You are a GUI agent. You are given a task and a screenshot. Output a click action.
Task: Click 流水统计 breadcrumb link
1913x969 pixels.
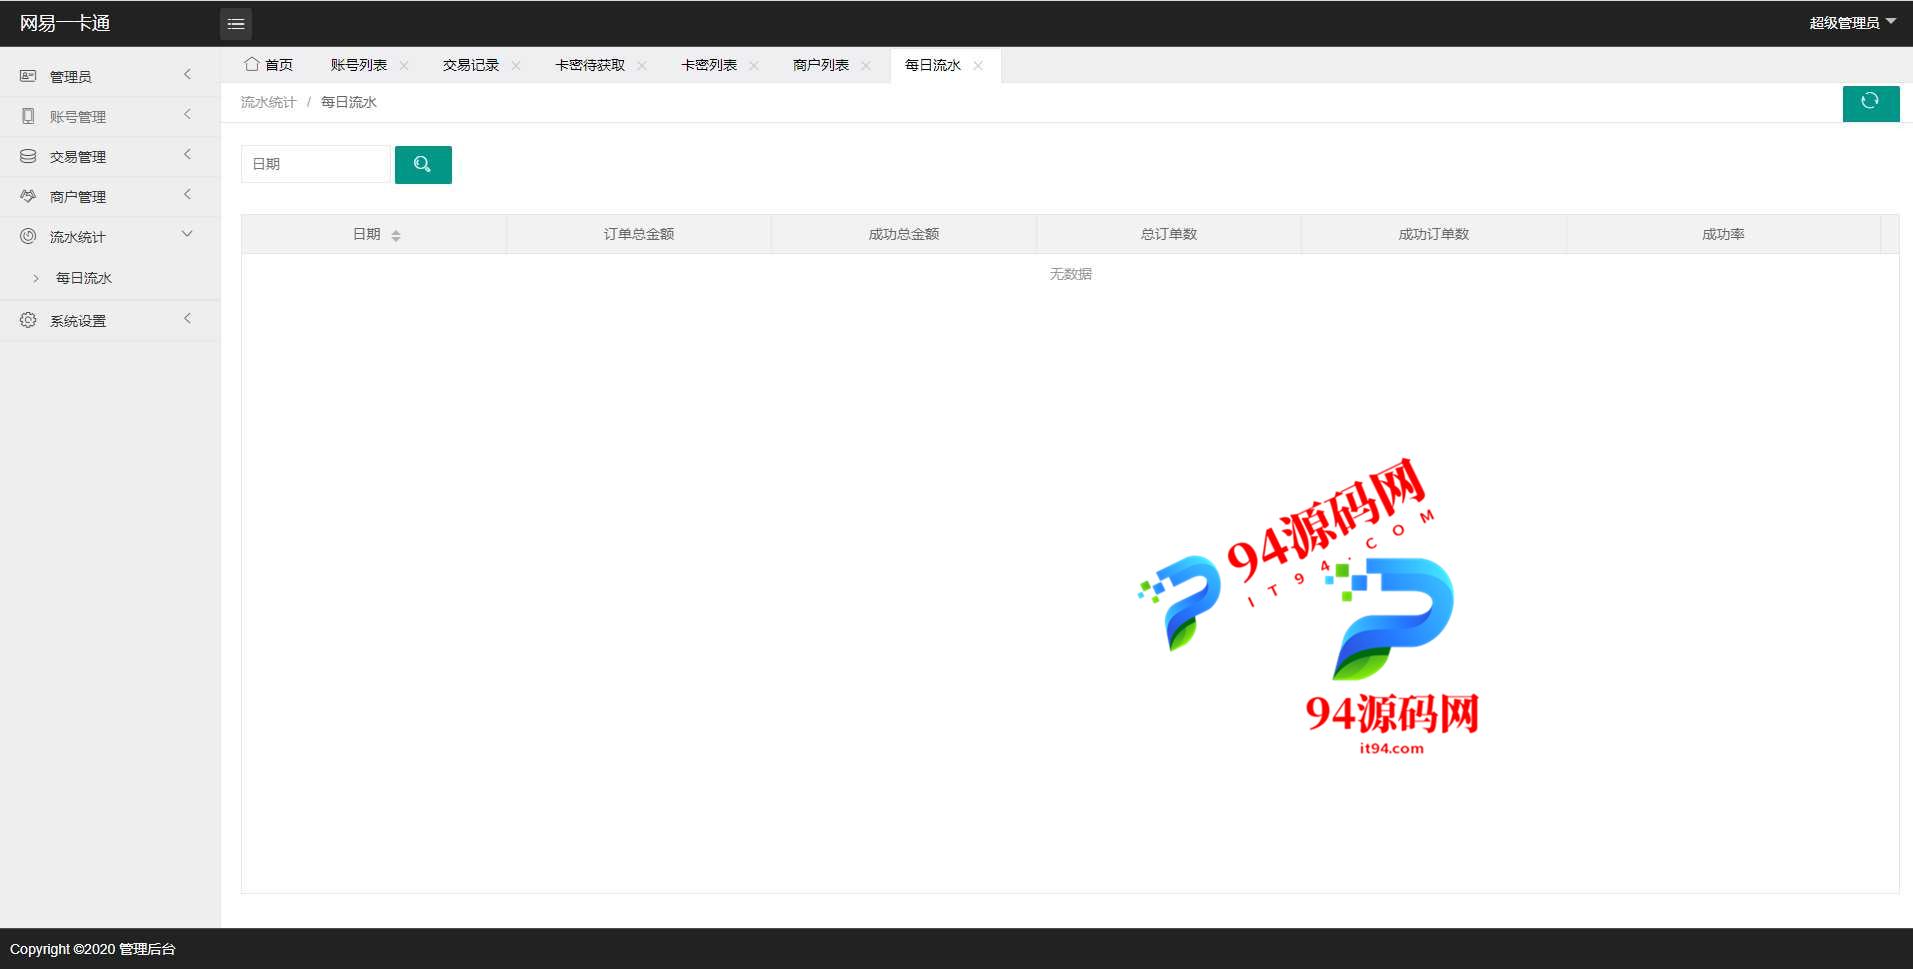[x=268, y=102]
